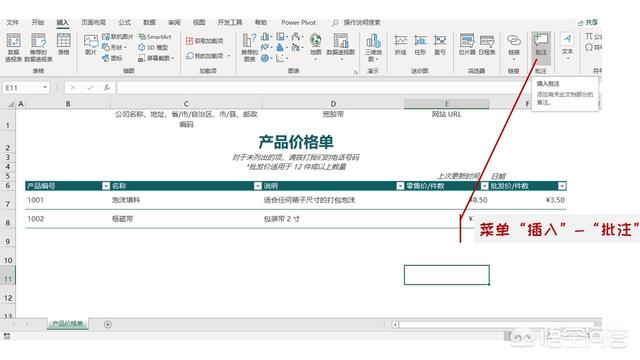Open the Screenshot (屏幕截图) dropdown
The image size is (640, 360).
[x=156, y=58]
